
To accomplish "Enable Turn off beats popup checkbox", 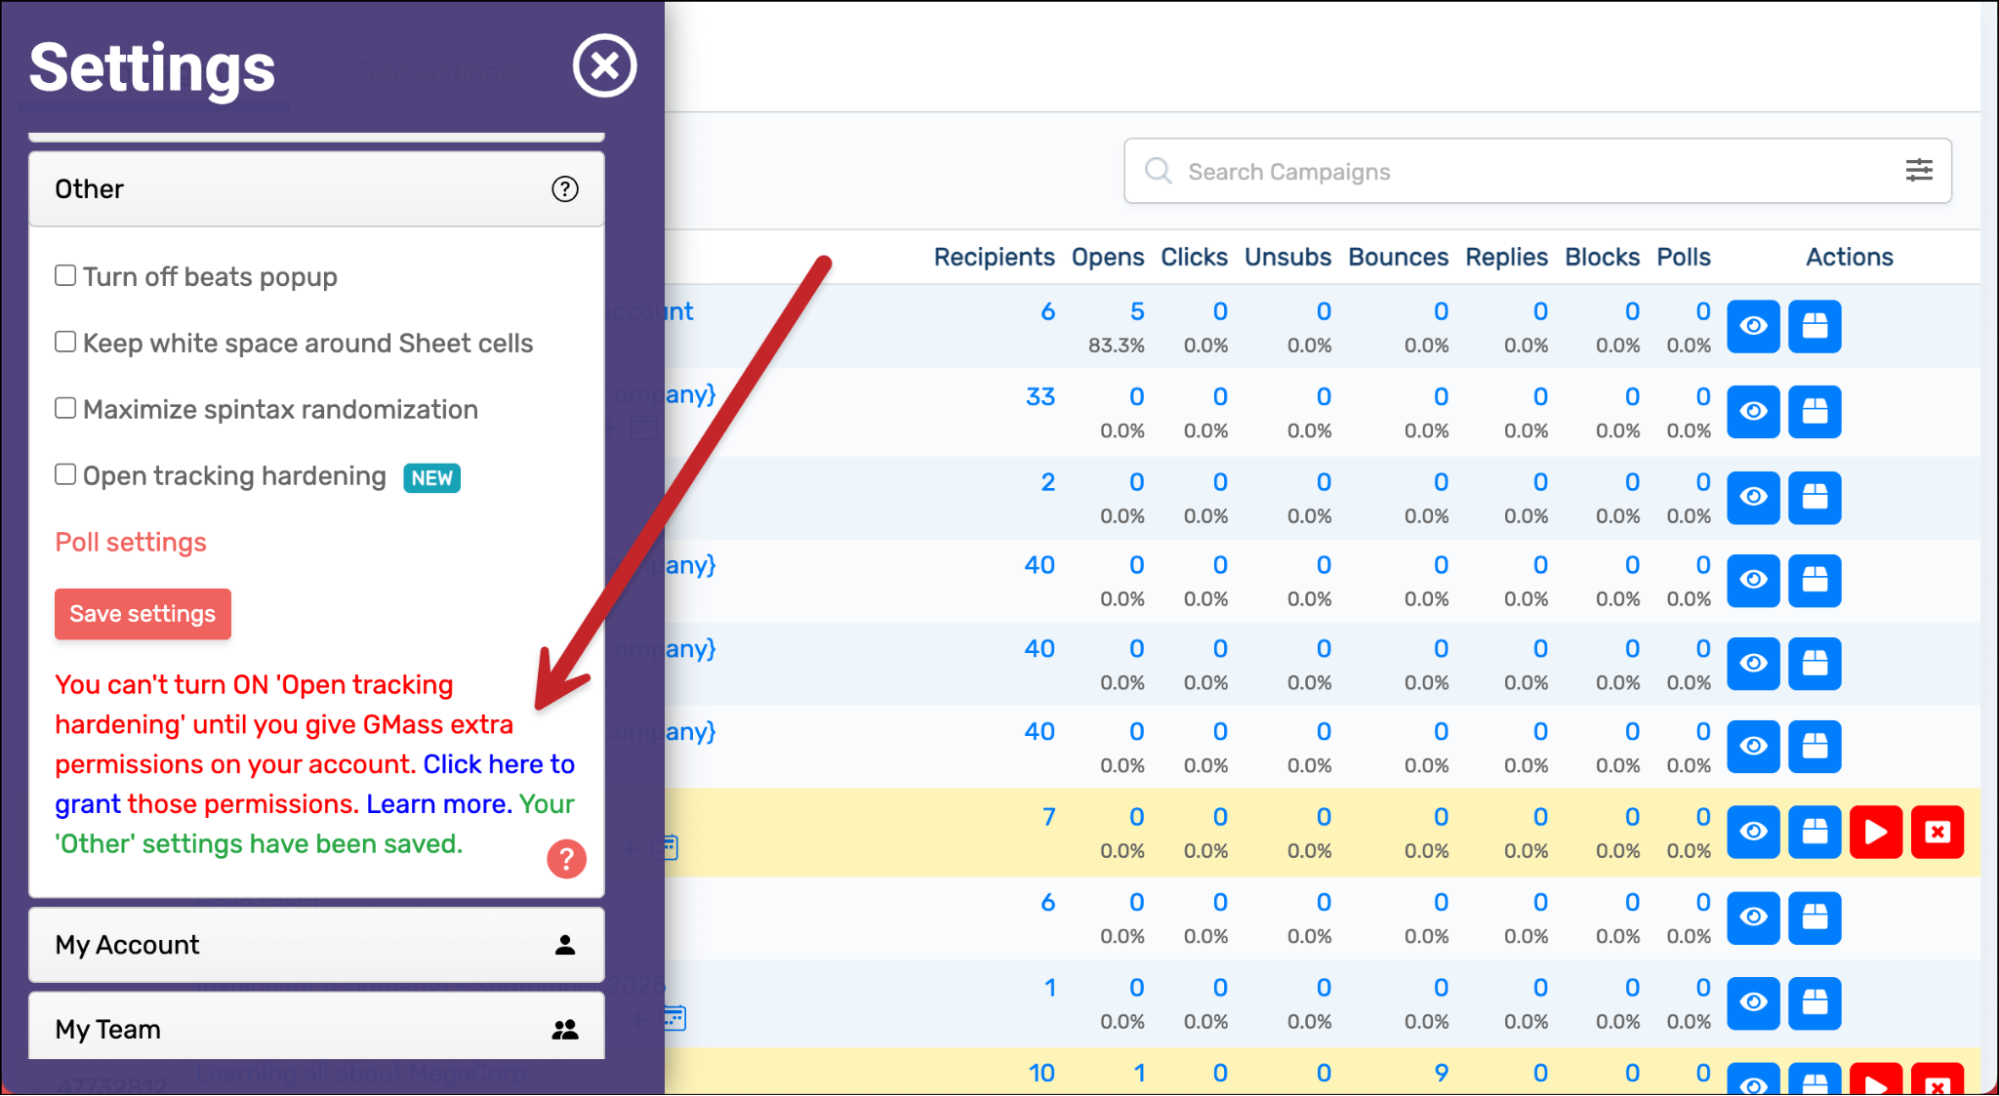I will [x=66, y=275].
